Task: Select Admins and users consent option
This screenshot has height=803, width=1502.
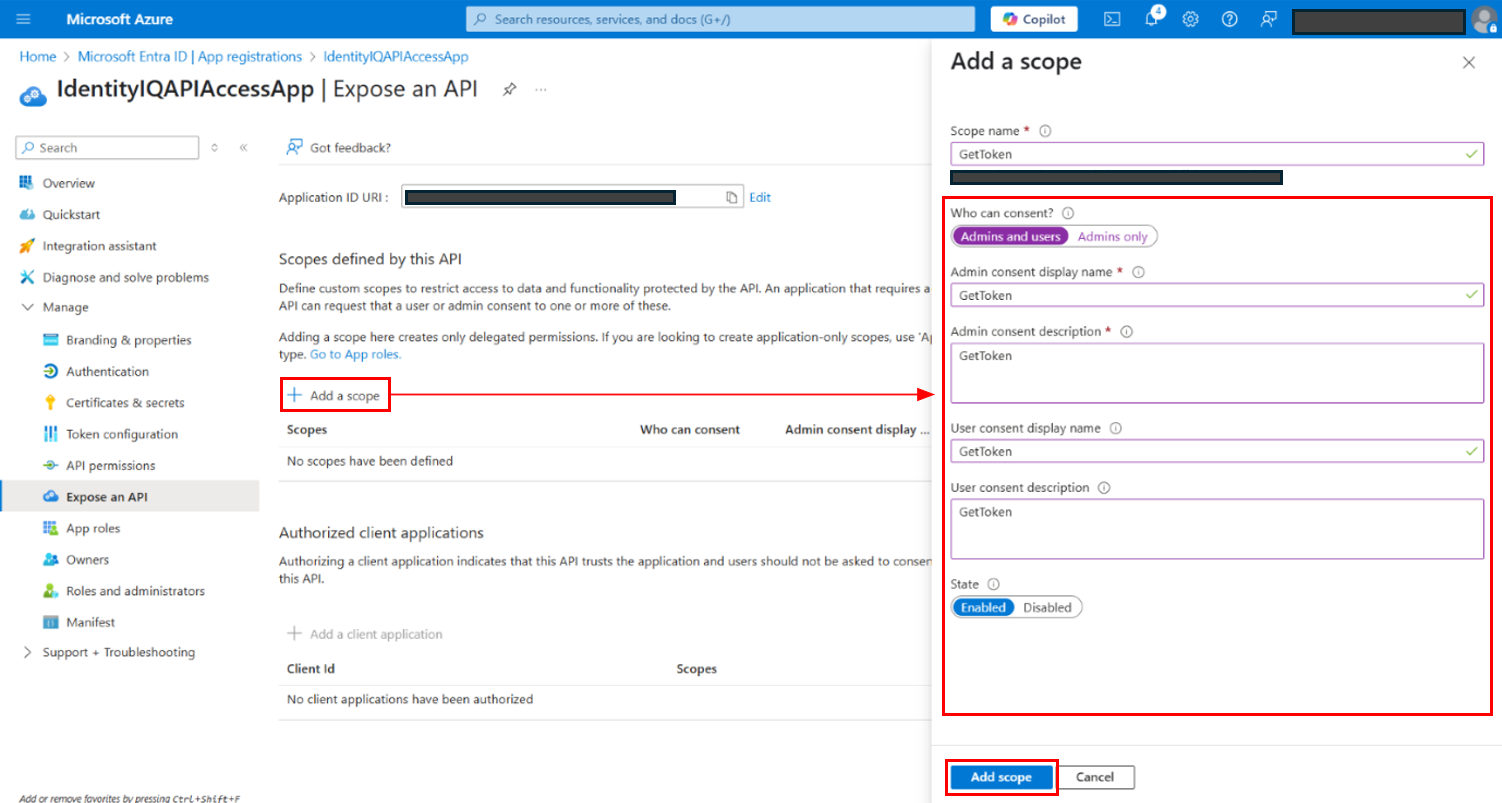Action: point(1010,237)
